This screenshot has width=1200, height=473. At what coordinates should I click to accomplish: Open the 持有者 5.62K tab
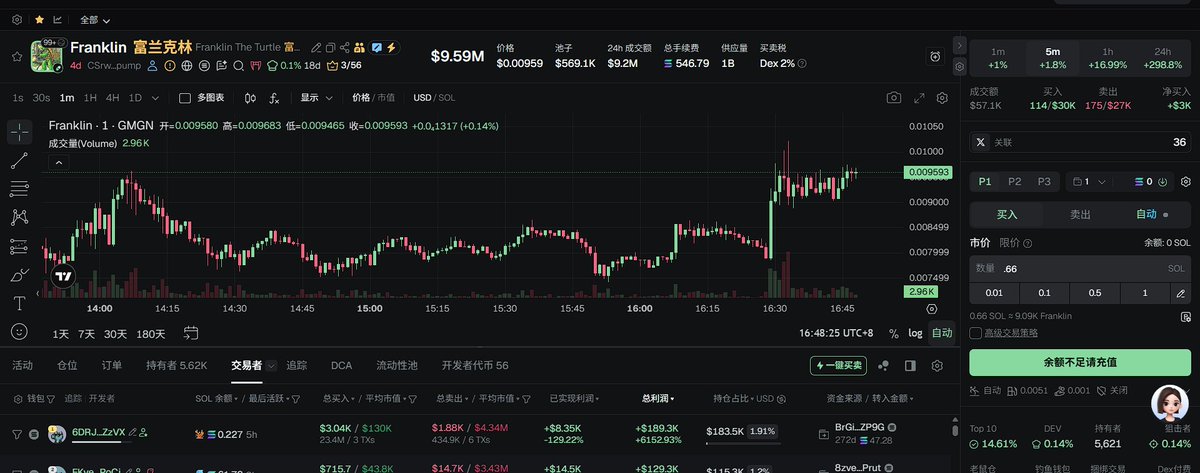tap(177, 366)
